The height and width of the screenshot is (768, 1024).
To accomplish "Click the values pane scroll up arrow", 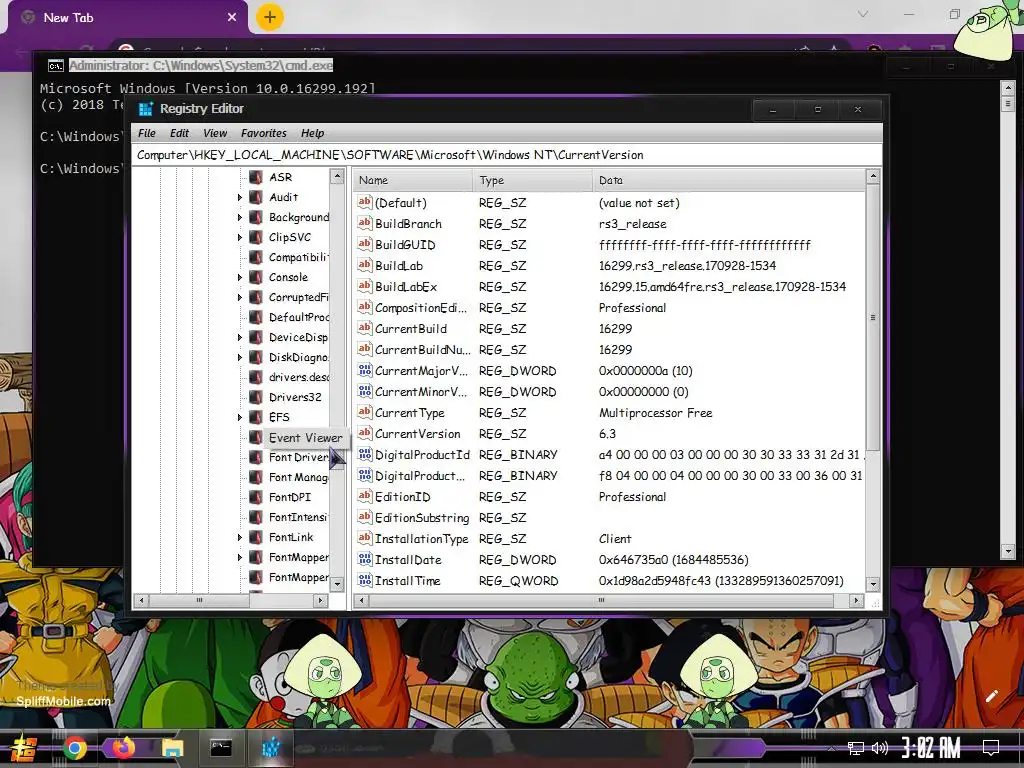I will click(872, 176).
